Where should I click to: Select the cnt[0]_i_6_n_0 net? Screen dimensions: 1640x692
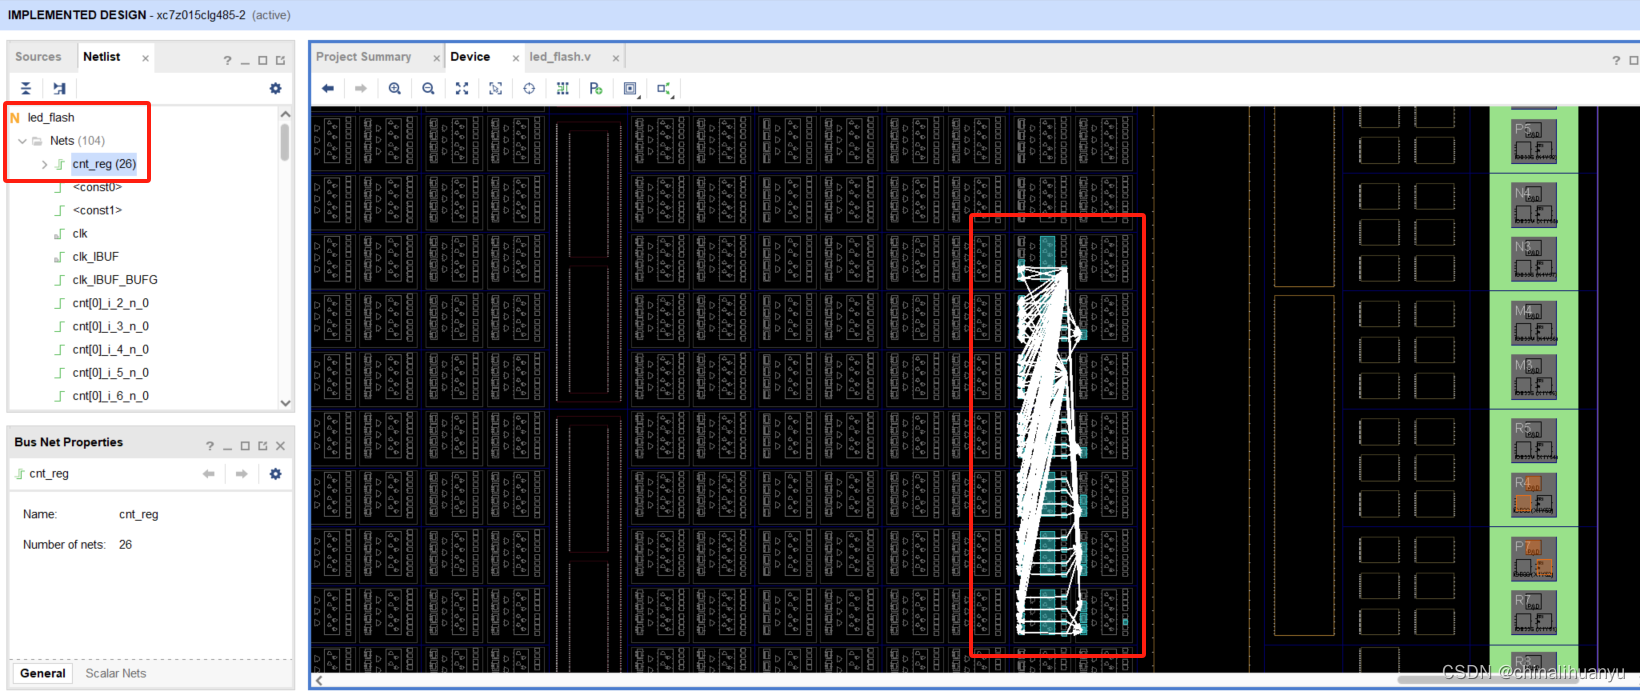110,396
